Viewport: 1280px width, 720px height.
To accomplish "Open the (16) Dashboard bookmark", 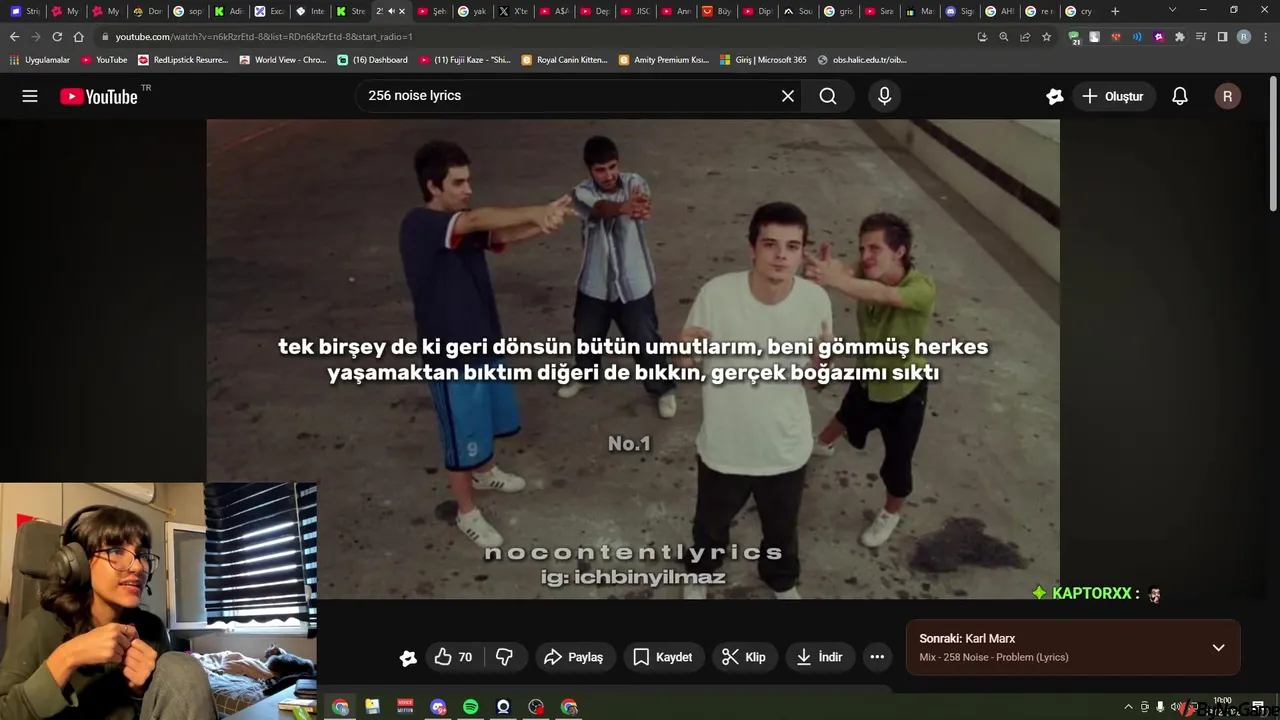I will 372,60.
